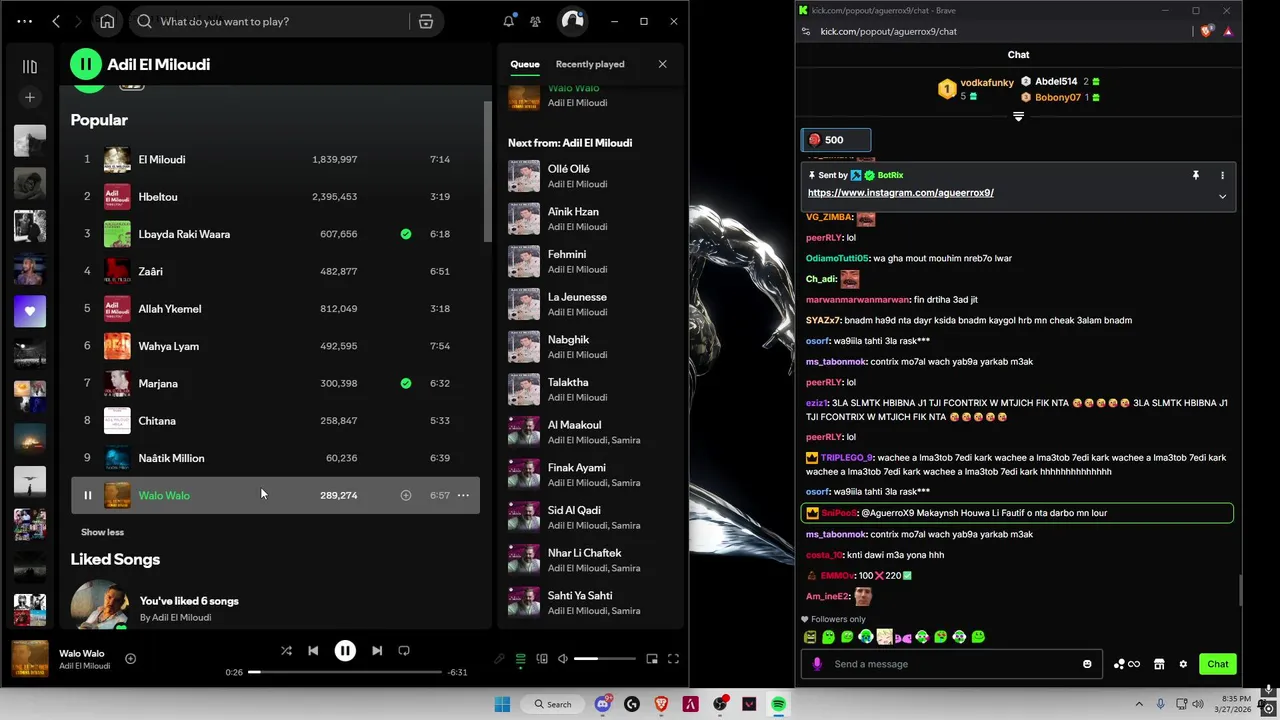The image size is (1280, 720).
Task: Unpin the BotRix message pin icon
Action: pos(1195,175)
